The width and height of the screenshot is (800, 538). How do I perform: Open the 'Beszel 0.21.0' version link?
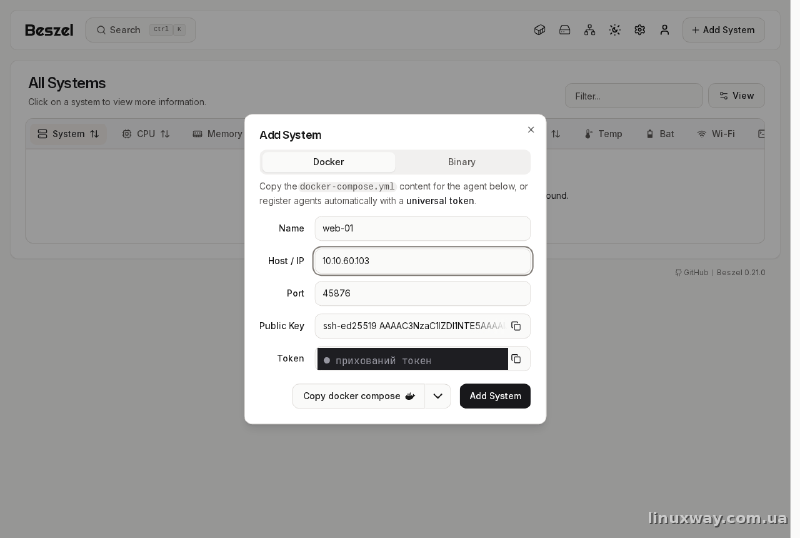(x=740, y=273)
